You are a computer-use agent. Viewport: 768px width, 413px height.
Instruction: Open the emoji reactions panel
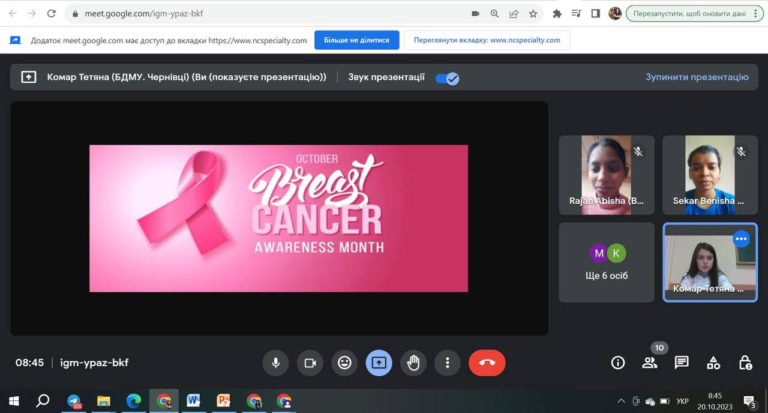click(344, 362)
